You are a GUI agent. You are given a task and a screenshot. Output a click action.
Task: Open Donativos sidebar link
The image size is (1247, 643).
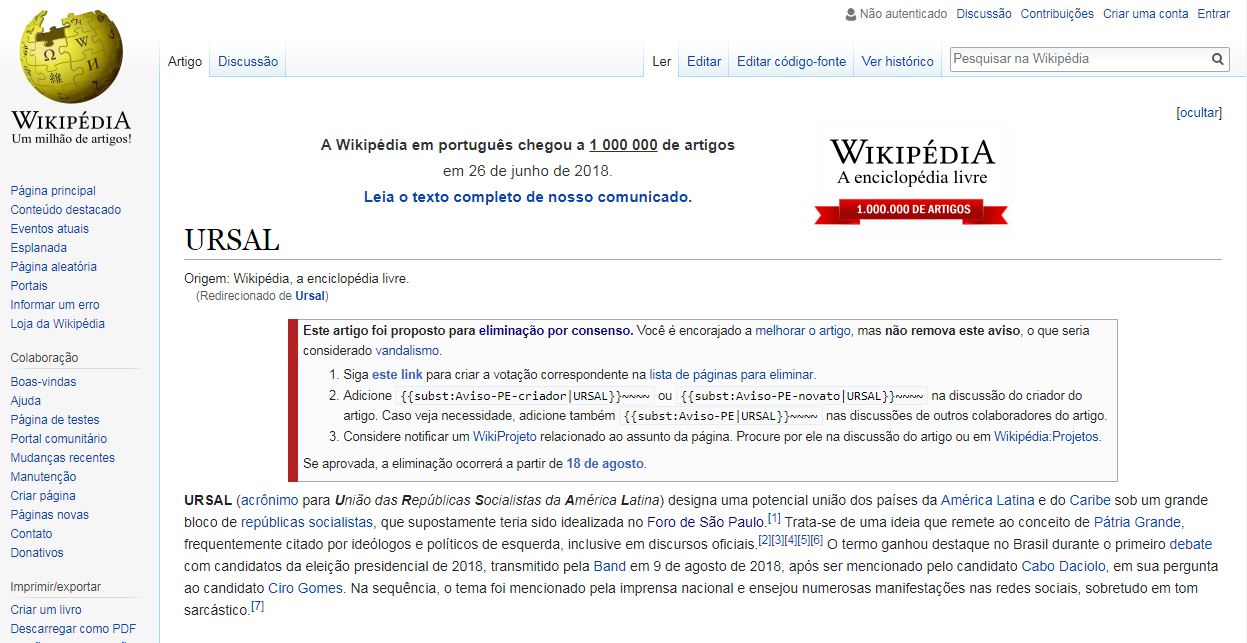pyautogui.click(x=37, y=552)
